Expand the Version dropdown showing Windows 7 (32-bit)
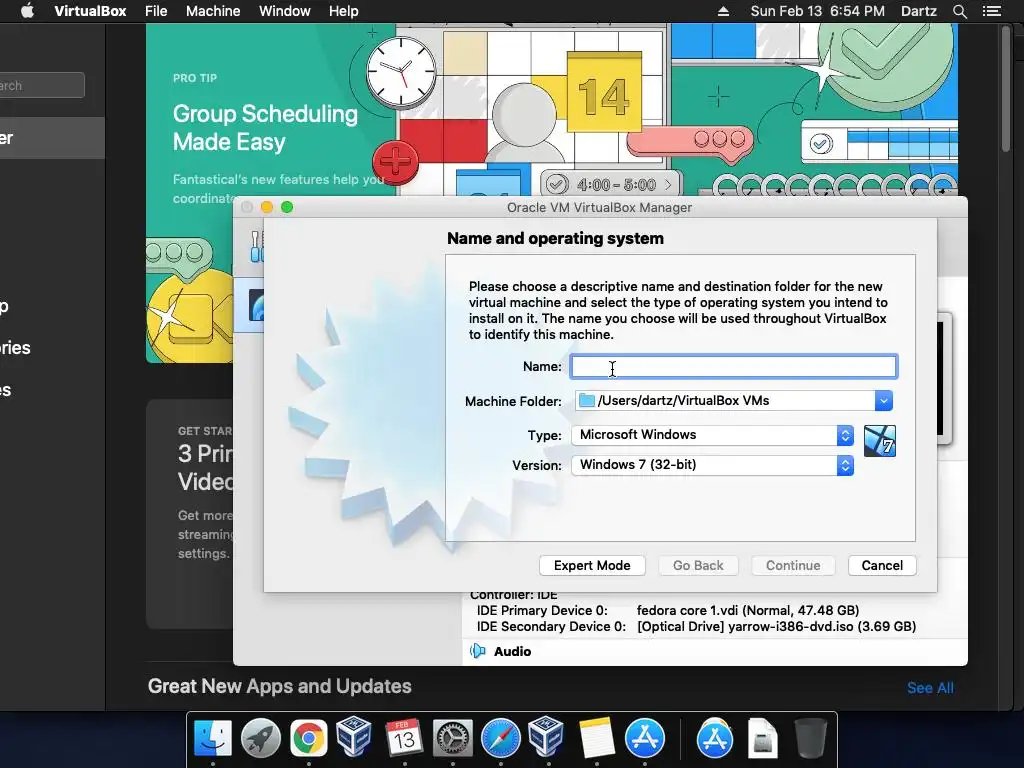1024x768 pixels. 712,465
